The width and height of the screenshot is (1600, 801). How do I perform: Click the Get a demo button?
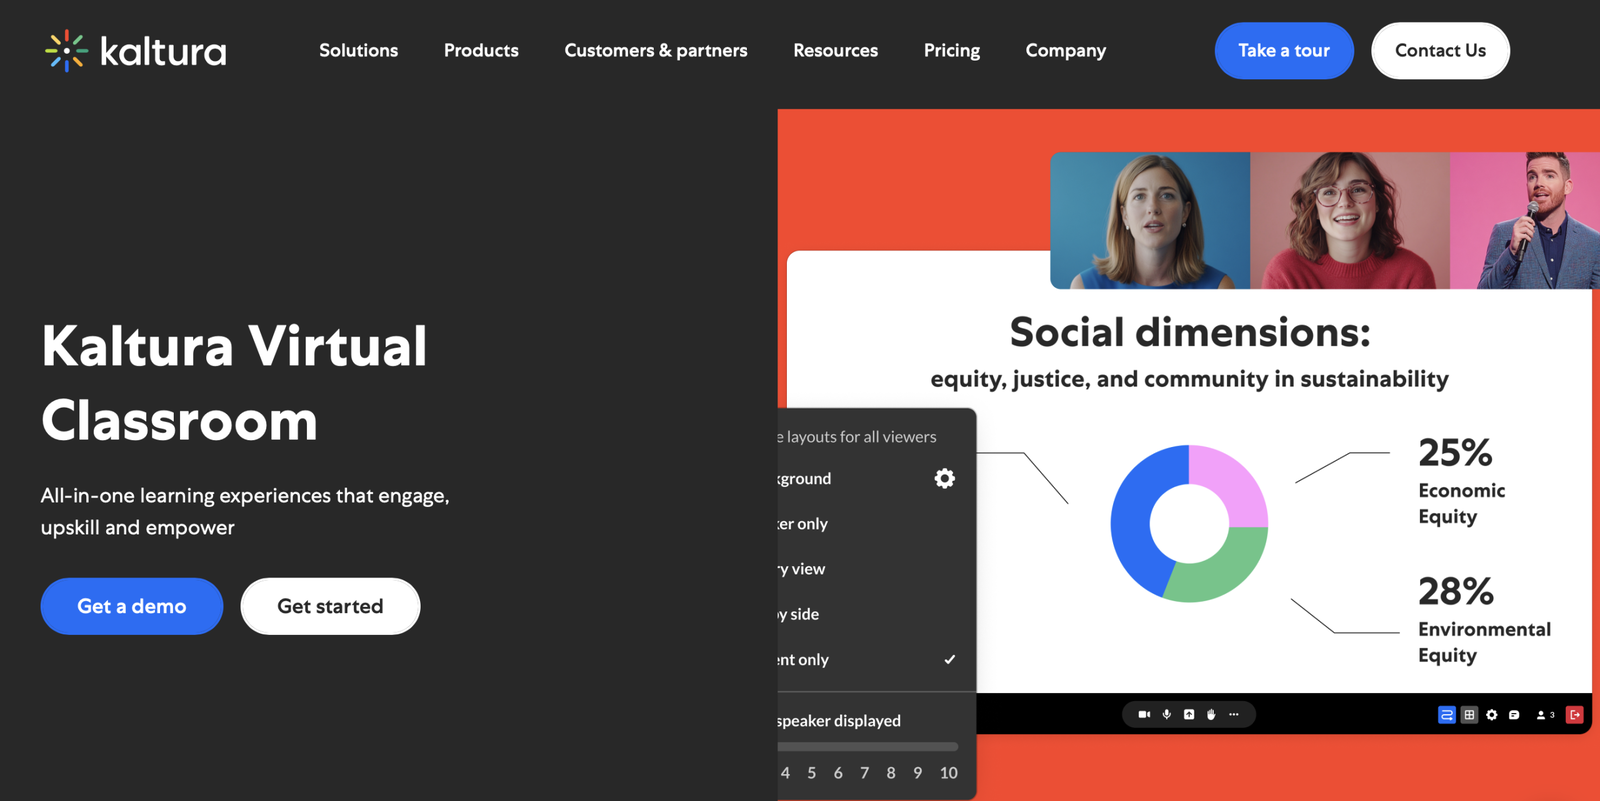tap(132, 606)
